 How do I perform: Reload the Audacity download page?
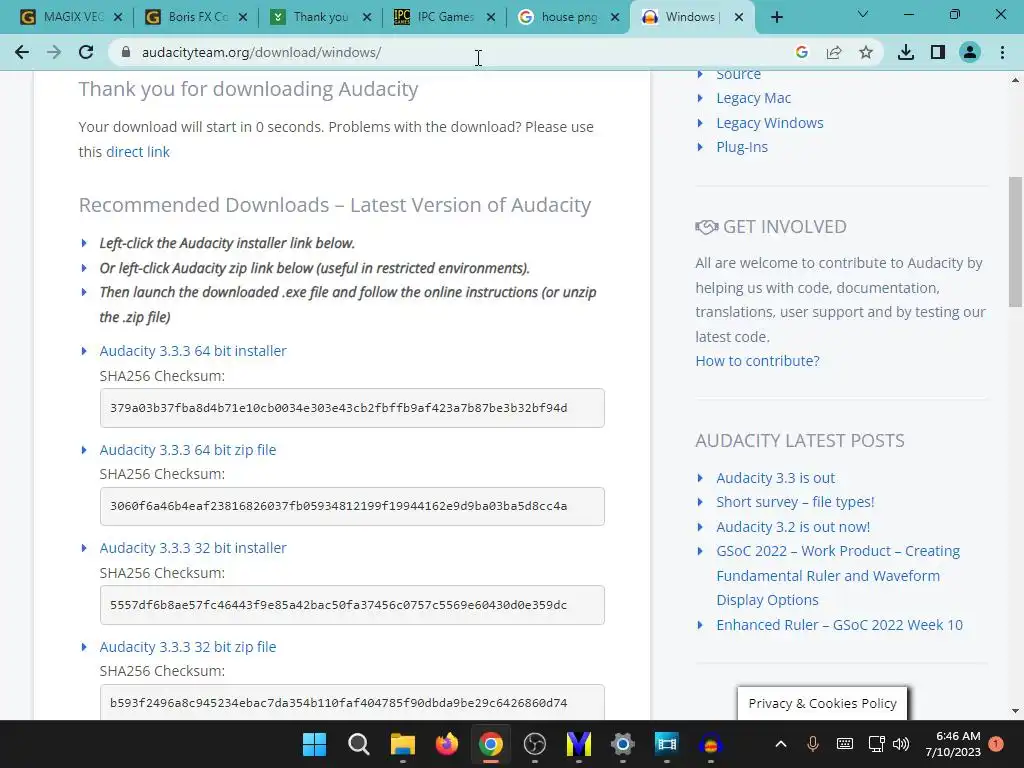(86, 52)
